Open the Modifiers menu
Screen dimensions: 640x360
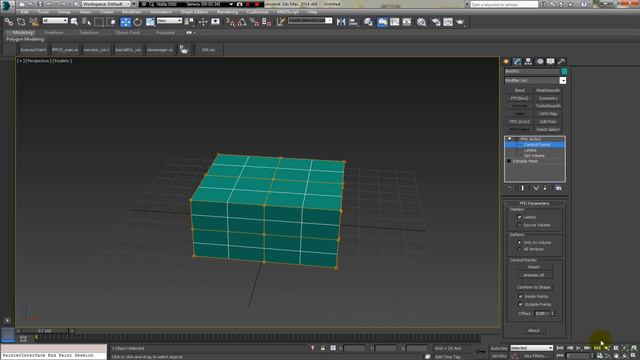click(x=131, y=12)
